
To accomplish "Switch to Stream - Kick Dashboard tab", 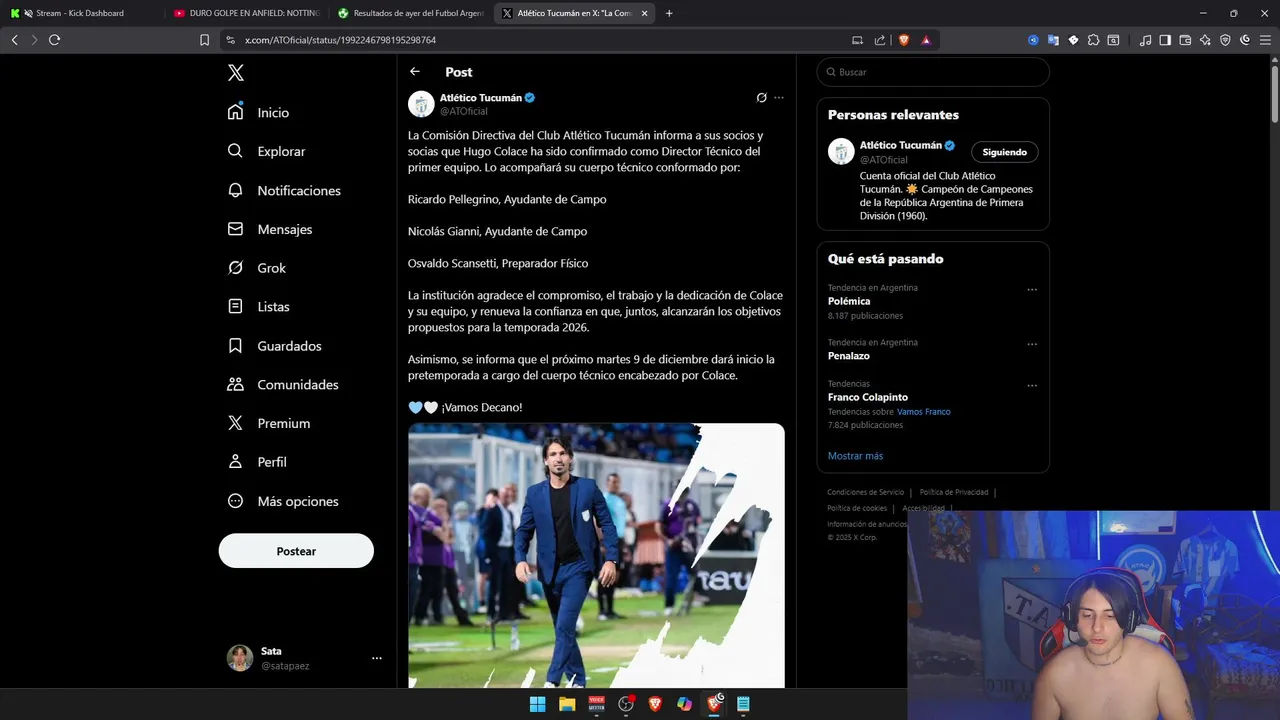I will pyautogui.click(x=80, y=13).
